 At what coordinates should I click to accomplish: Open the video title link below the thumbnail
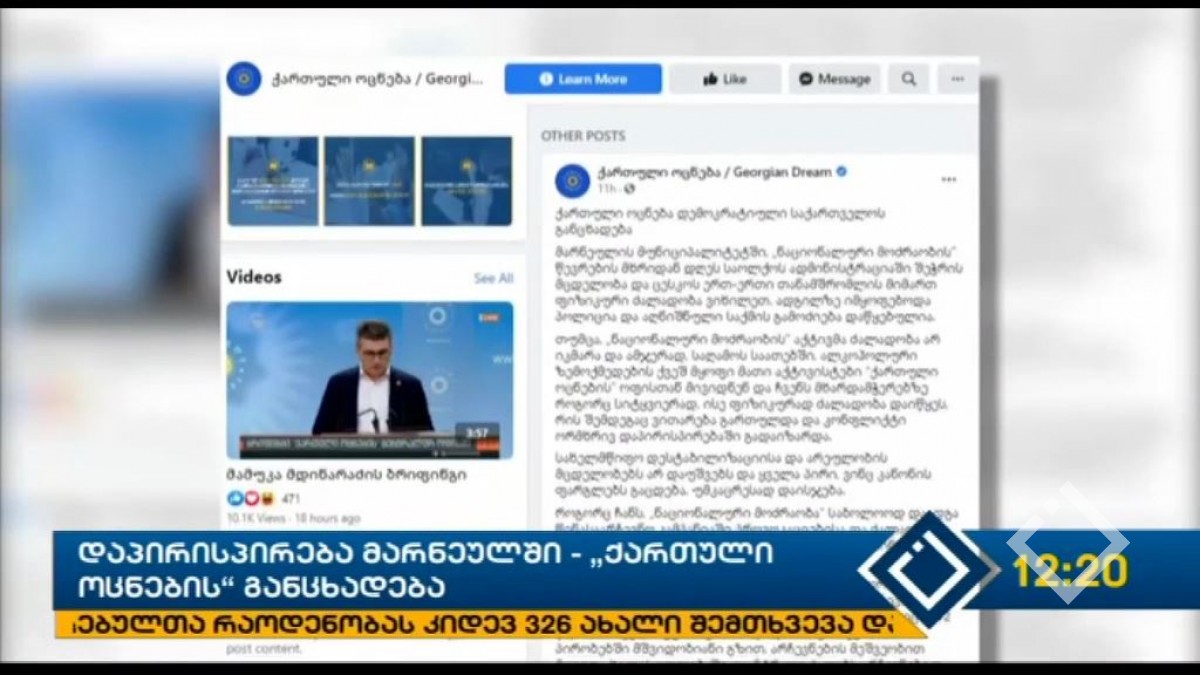345,475
